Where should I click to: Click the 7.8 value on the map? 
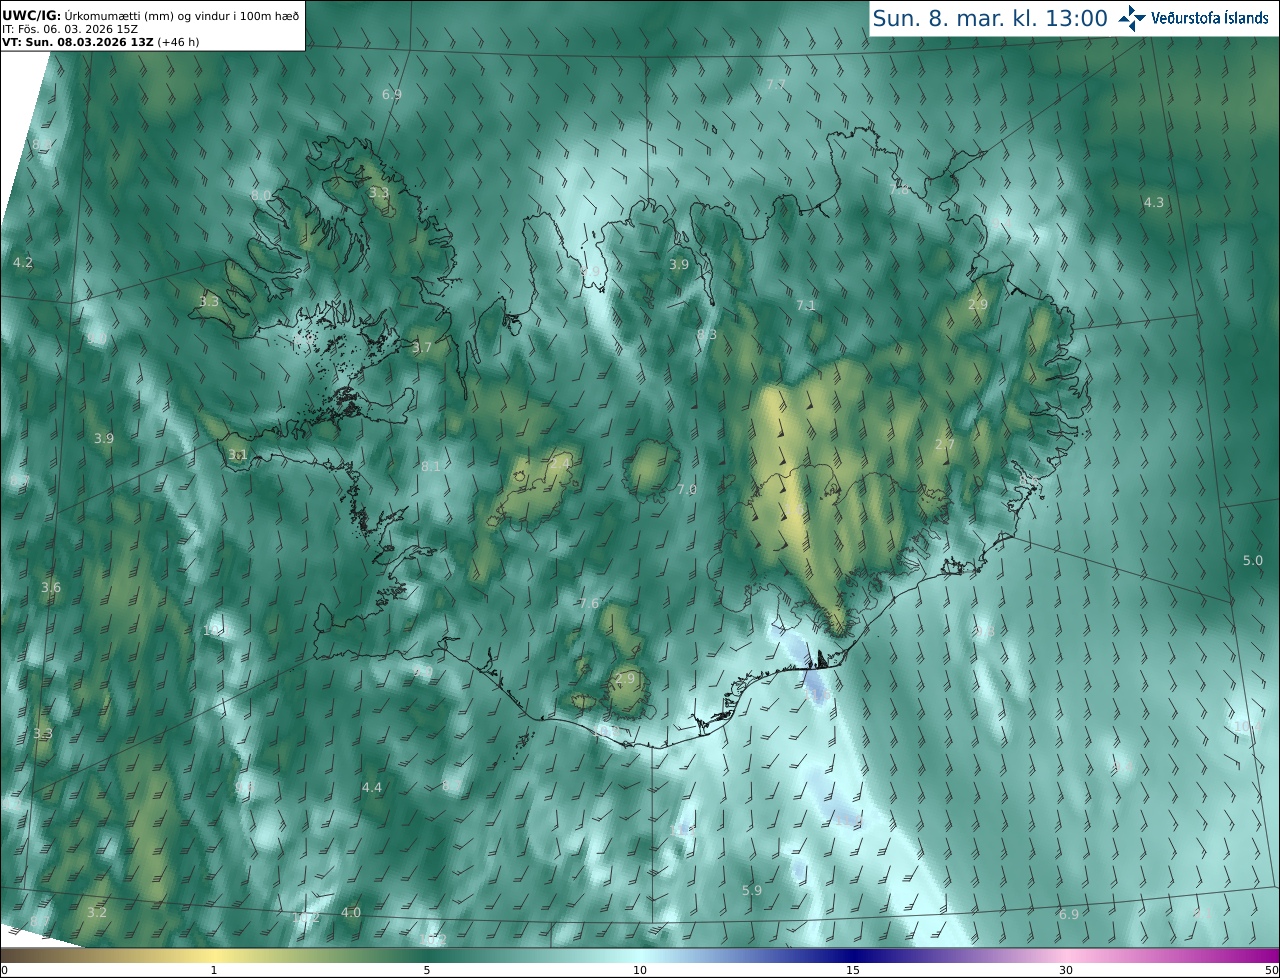pyautogui.click(x=900, y=189)
